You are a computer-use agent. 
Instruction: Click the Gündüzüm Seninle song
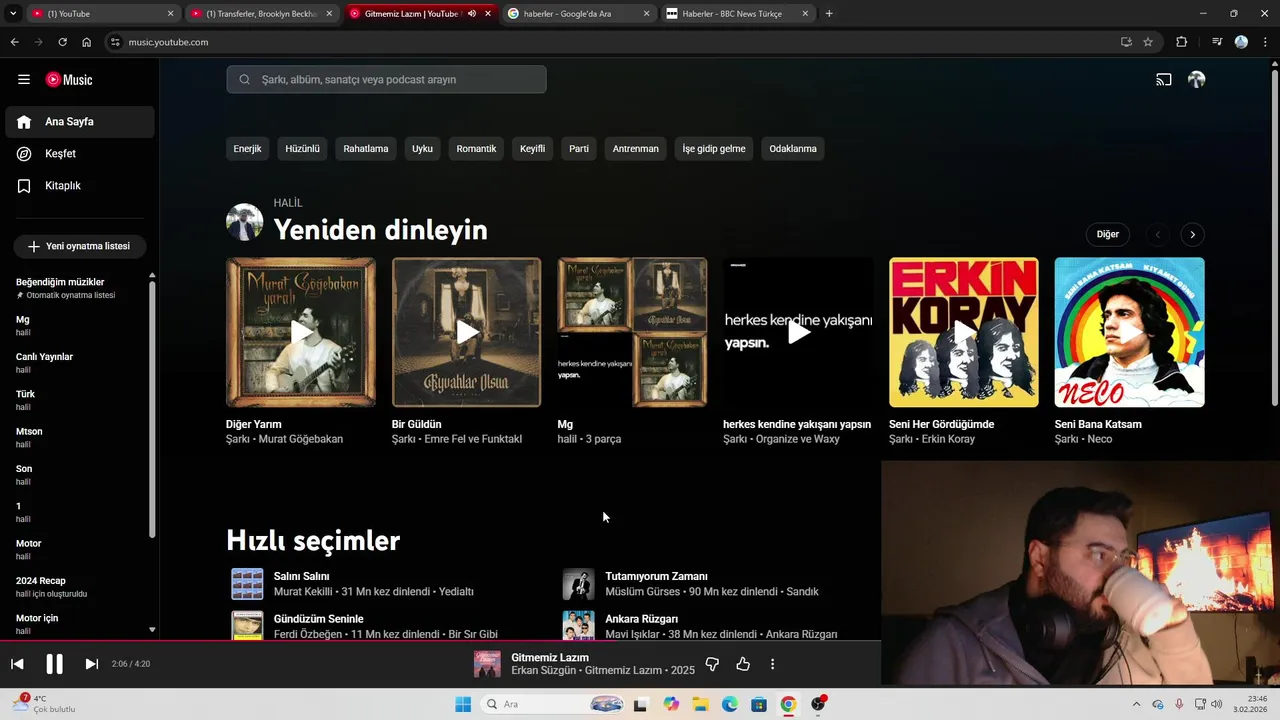(318, 619)
